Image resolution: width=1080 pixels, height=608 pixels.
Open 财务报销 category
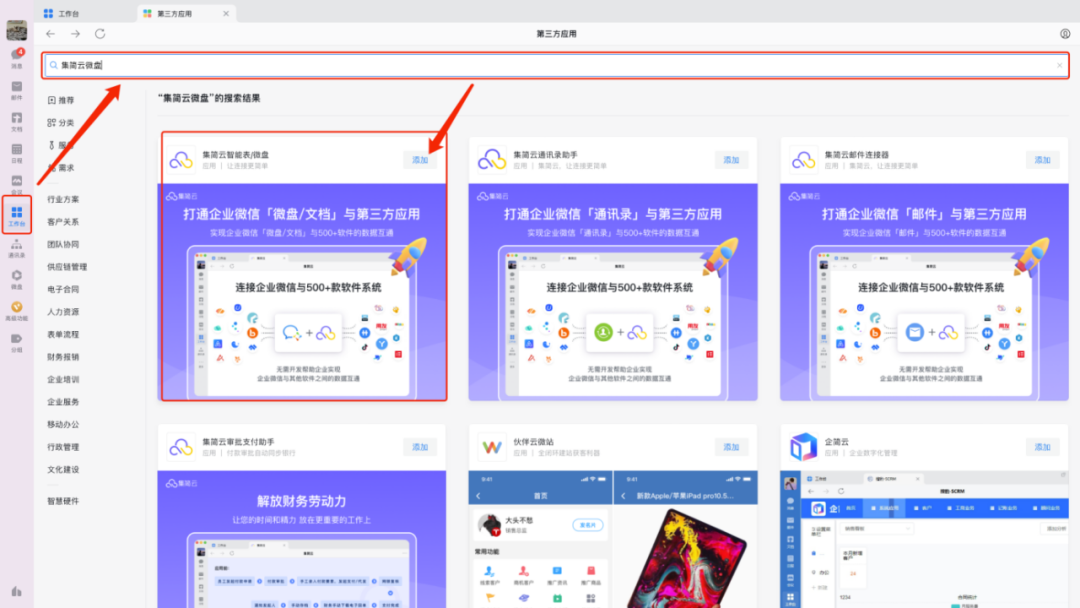[63, 357]
